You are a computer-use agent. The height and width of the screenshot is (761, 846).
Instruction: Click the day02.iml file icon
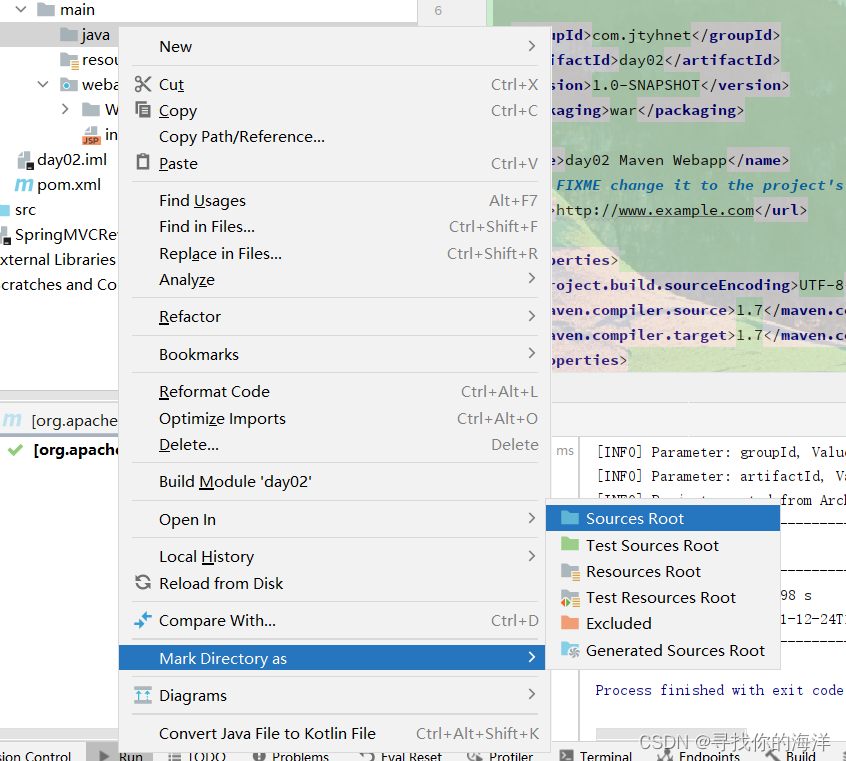26,160
